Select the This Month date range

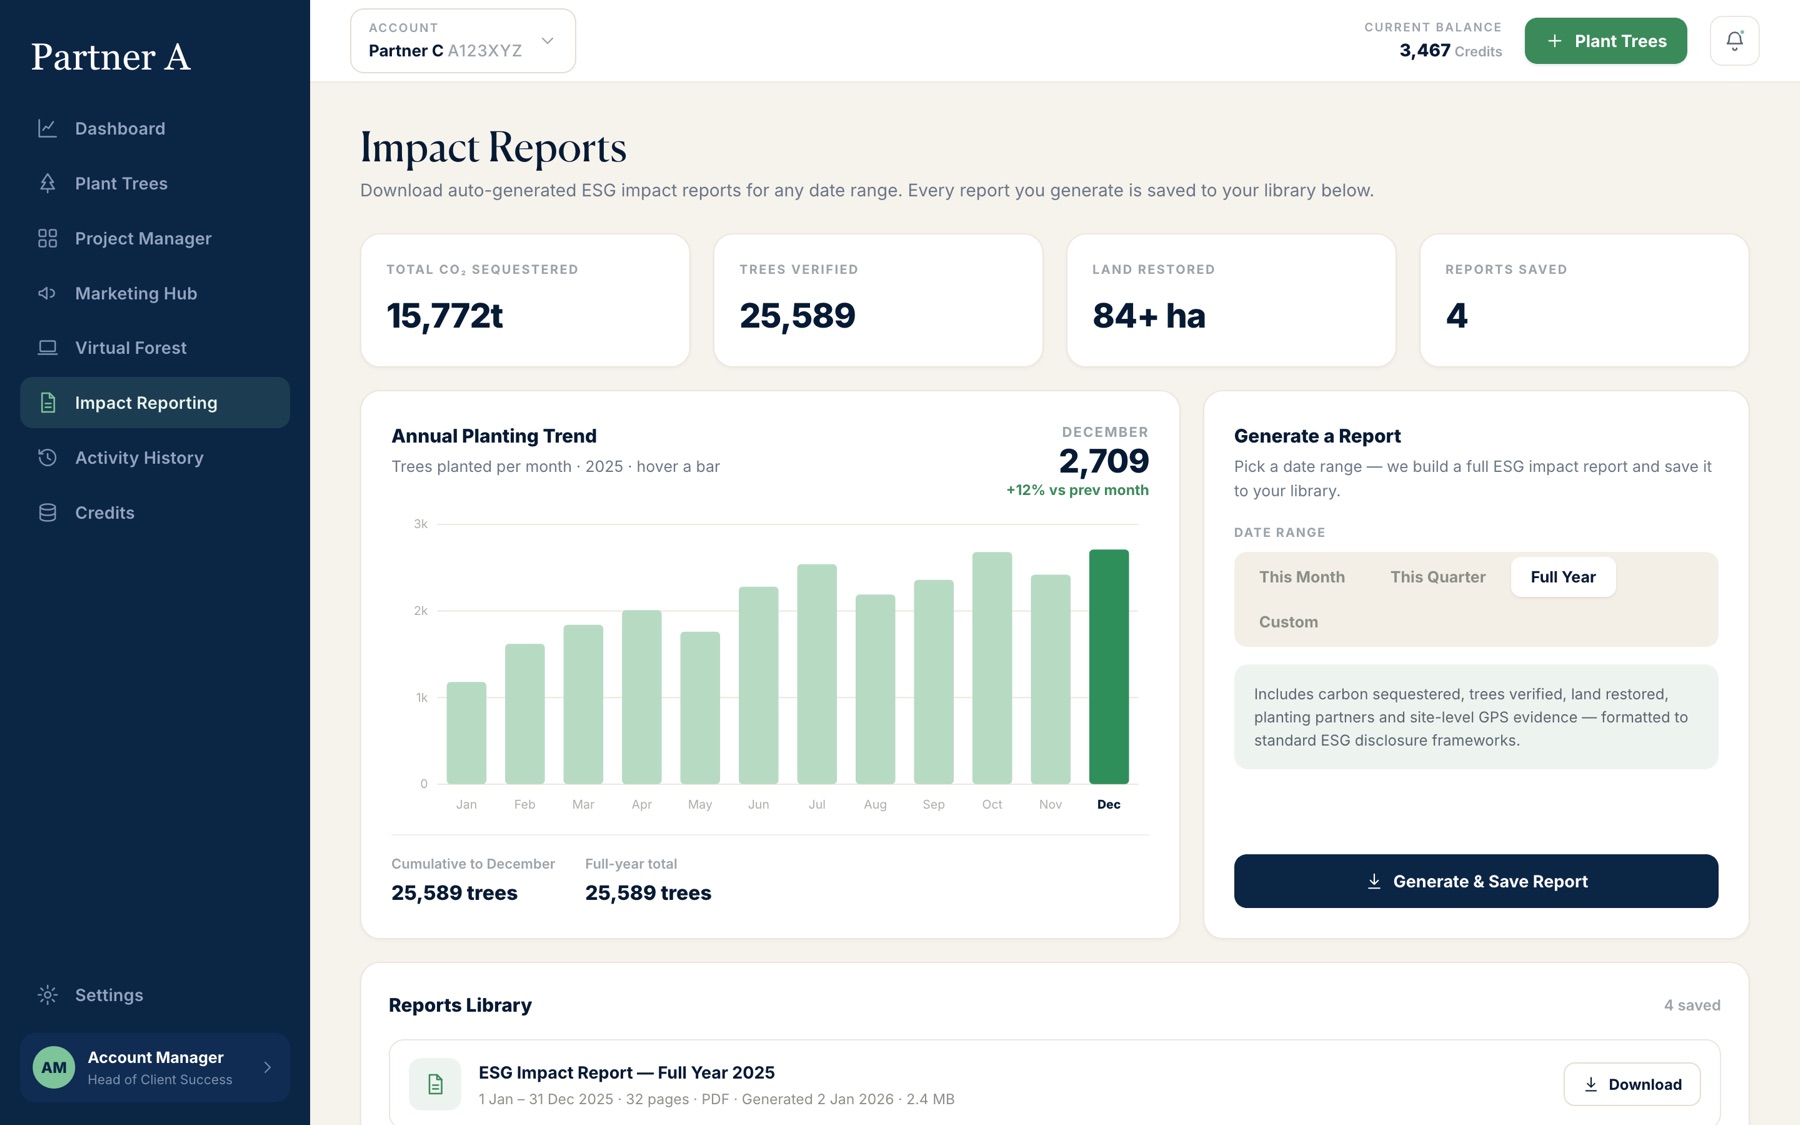click(x=1301, y=577)
